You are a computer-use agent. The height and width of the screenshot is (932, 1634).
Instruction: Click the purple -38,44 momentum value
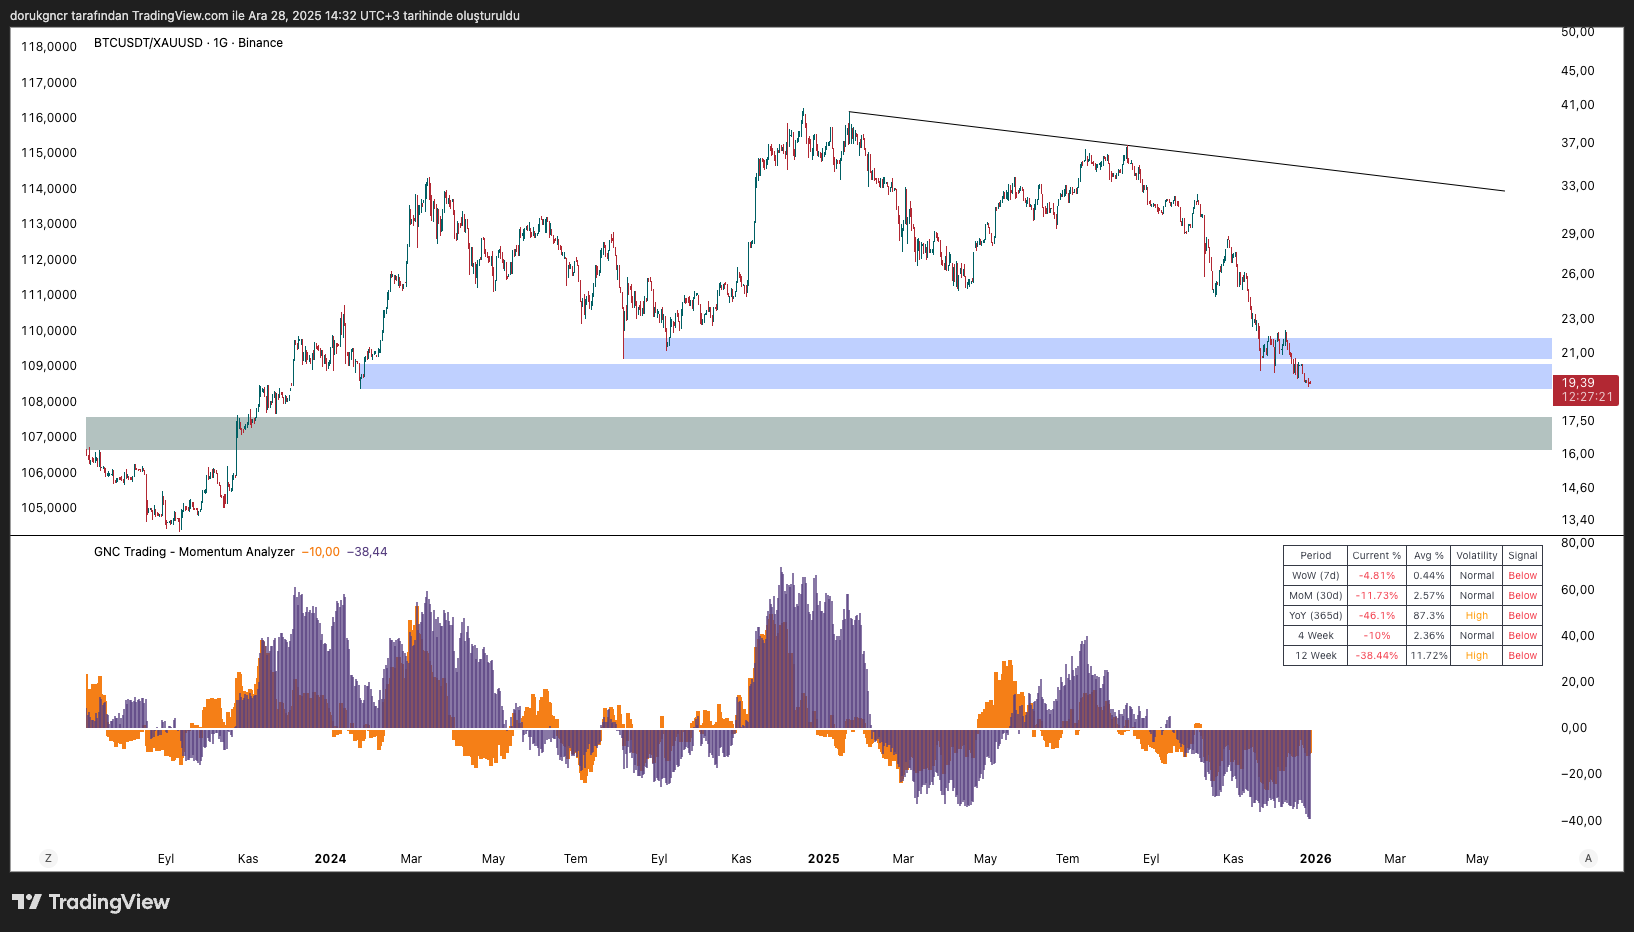pos(367,552)
